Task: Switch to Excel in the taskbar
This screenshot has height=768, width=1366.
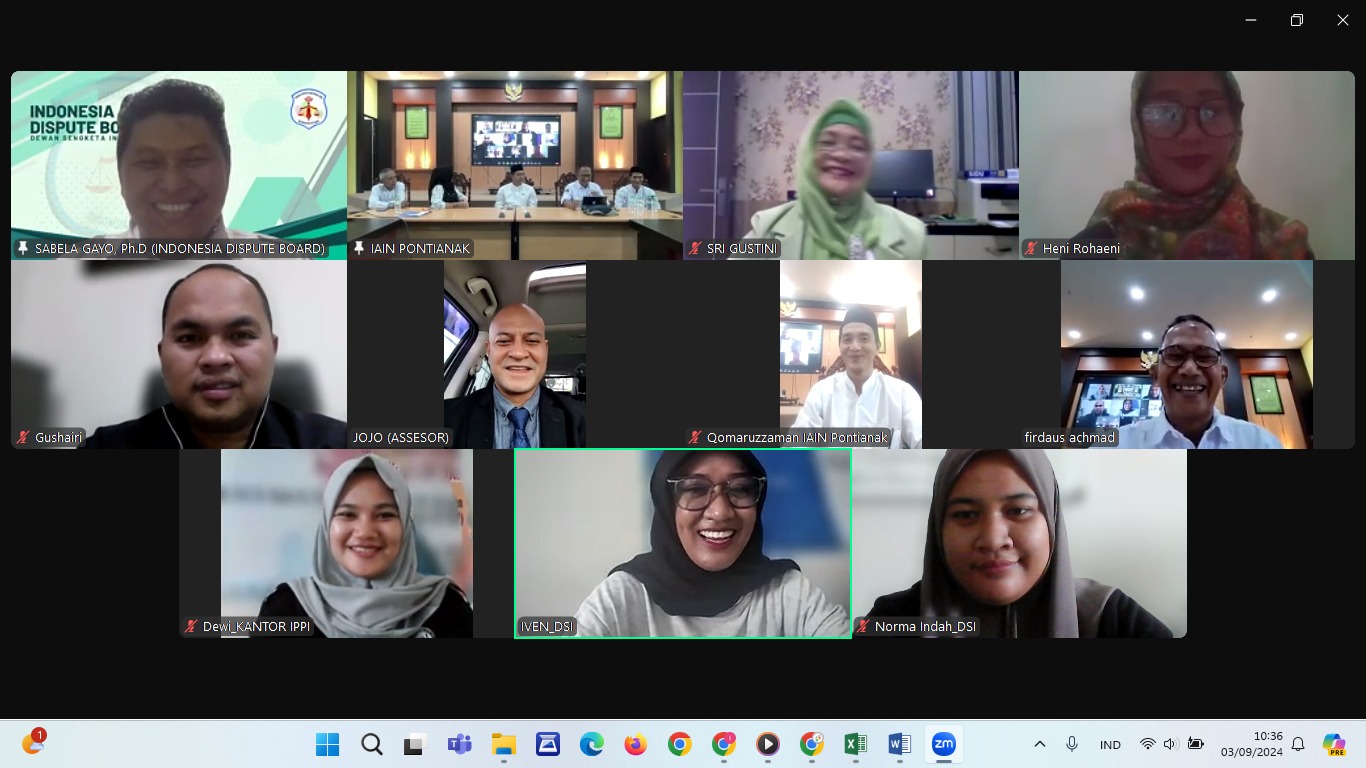Action: click(x=855, y=744)
